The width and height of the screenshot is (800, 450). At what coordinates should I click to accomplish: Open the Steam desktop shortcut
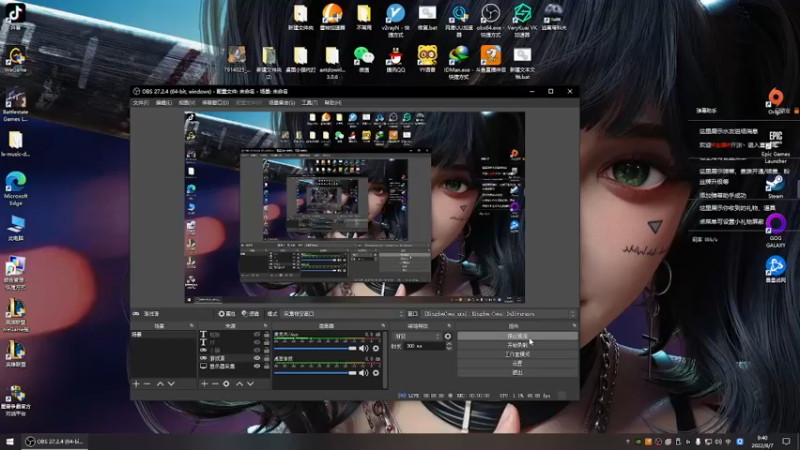point(776,187)
